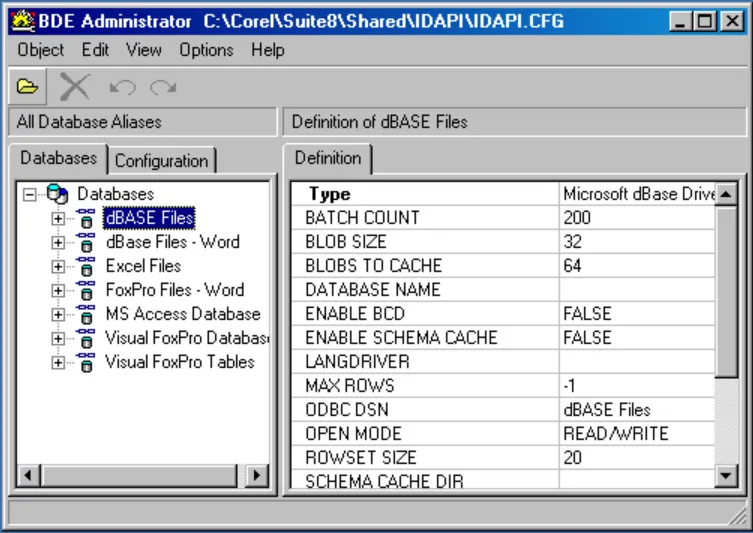The width and height of the screenshot is (753, 533).
Task: Click the SCHEMA CACHE DIR property label
Action: tap(384, 481)
